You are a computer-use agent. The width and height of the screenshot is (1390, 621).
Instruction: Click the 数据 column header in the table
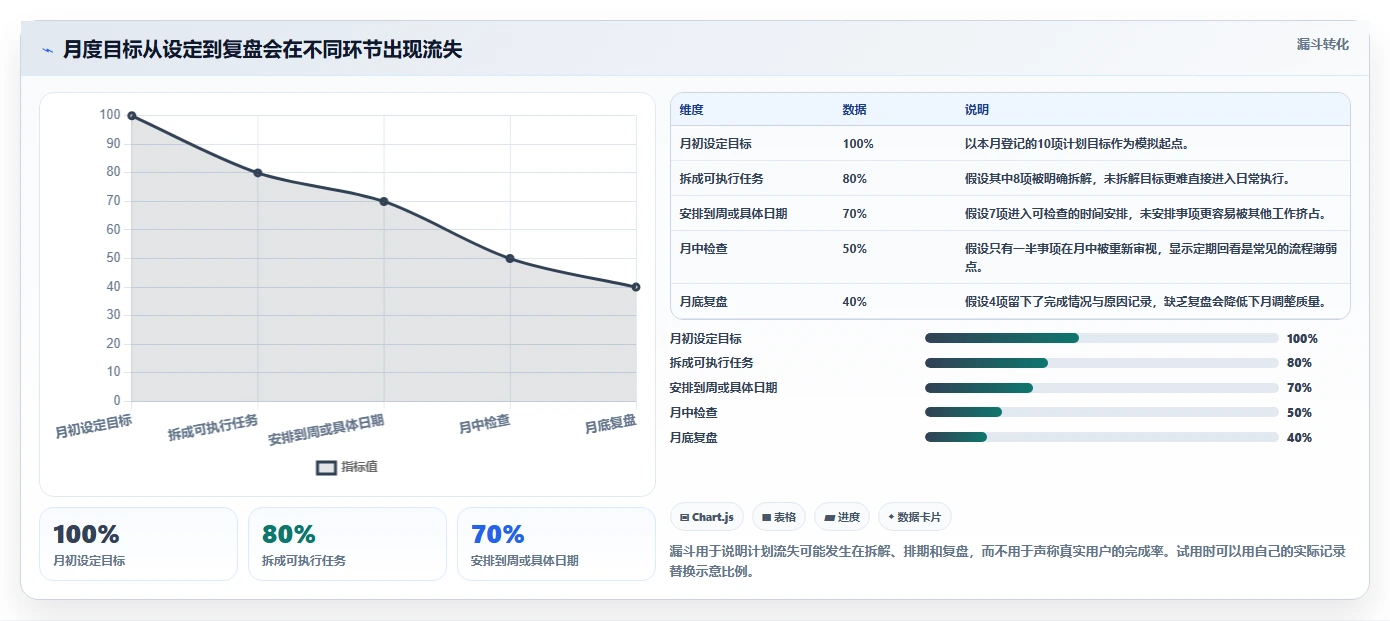coord(854,110)
